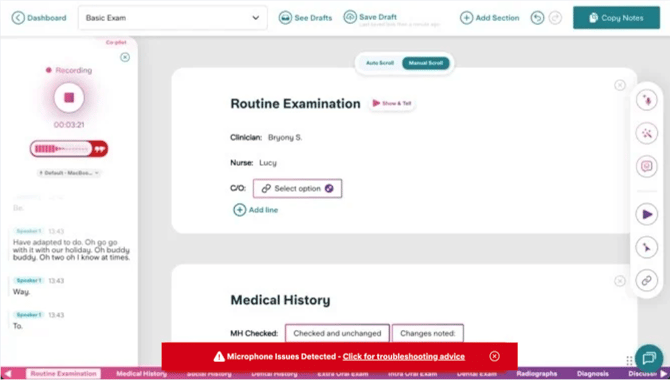The image size is (670, 380).
Task: Stop the recording with the stop button
Action: pyautogui.click(x=69, y=97)
